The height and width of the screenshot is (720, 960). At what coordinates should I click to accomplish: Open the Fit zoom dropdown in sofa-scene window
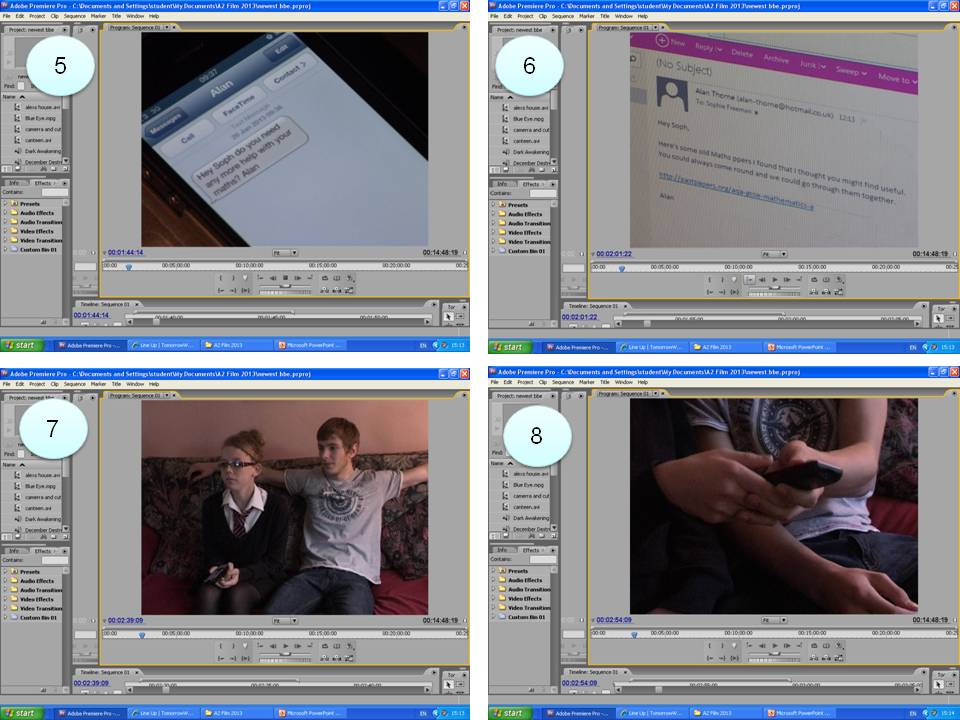pyautogui.click(x=285, y=620)
